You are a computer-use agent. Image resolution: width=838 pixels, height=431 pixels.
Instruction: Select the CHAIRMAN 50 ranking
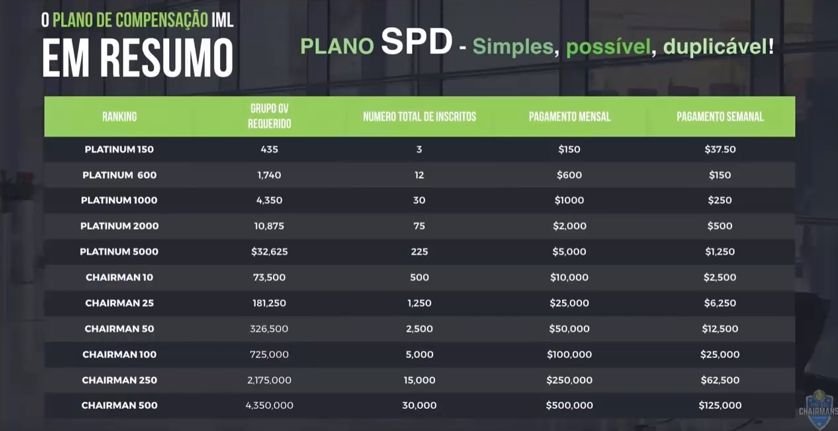point(119,329)
